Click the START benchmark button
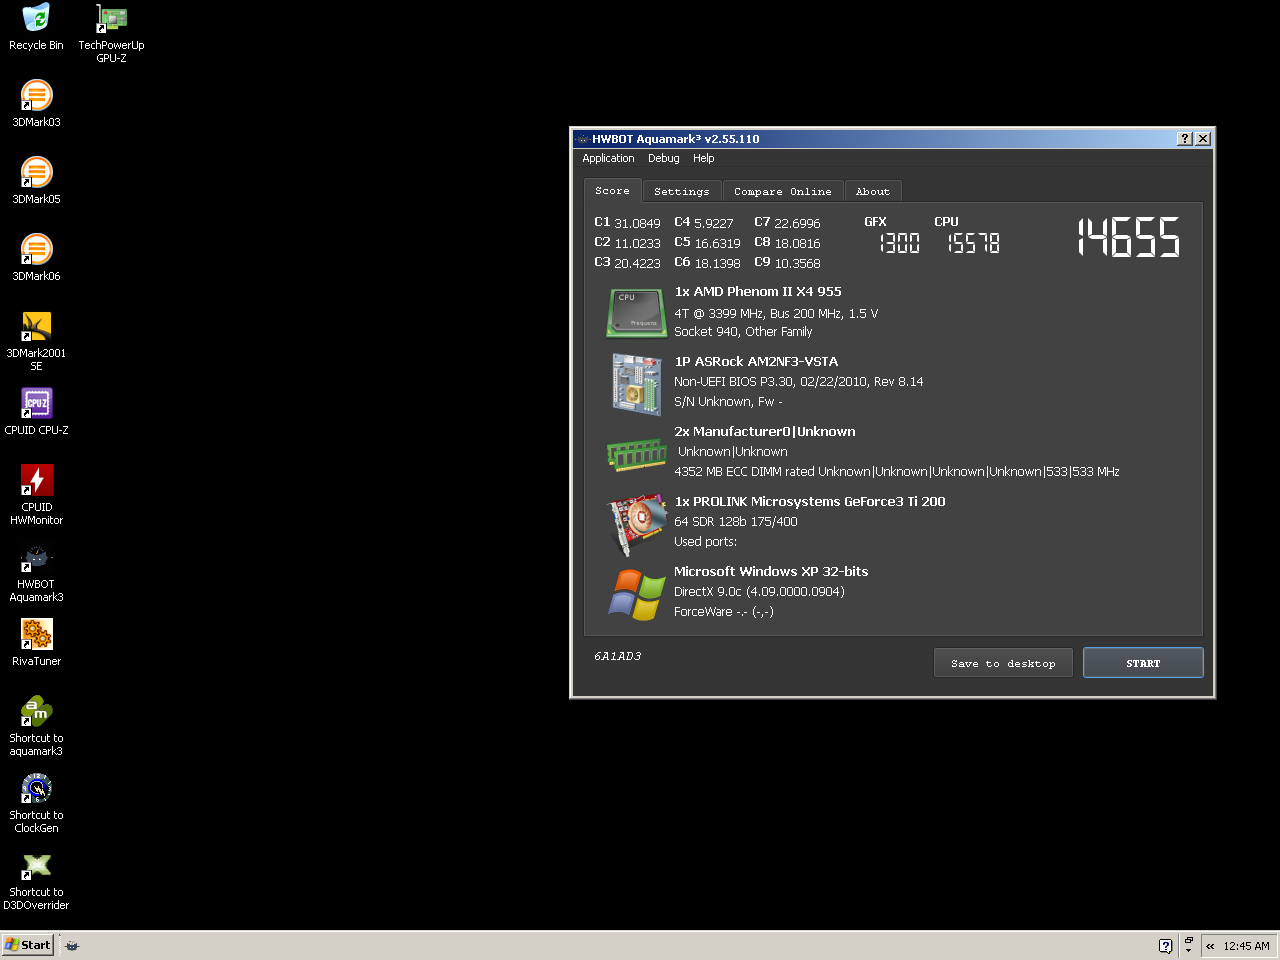The width and height of the screenshot is (1280, 960). 1143,663
